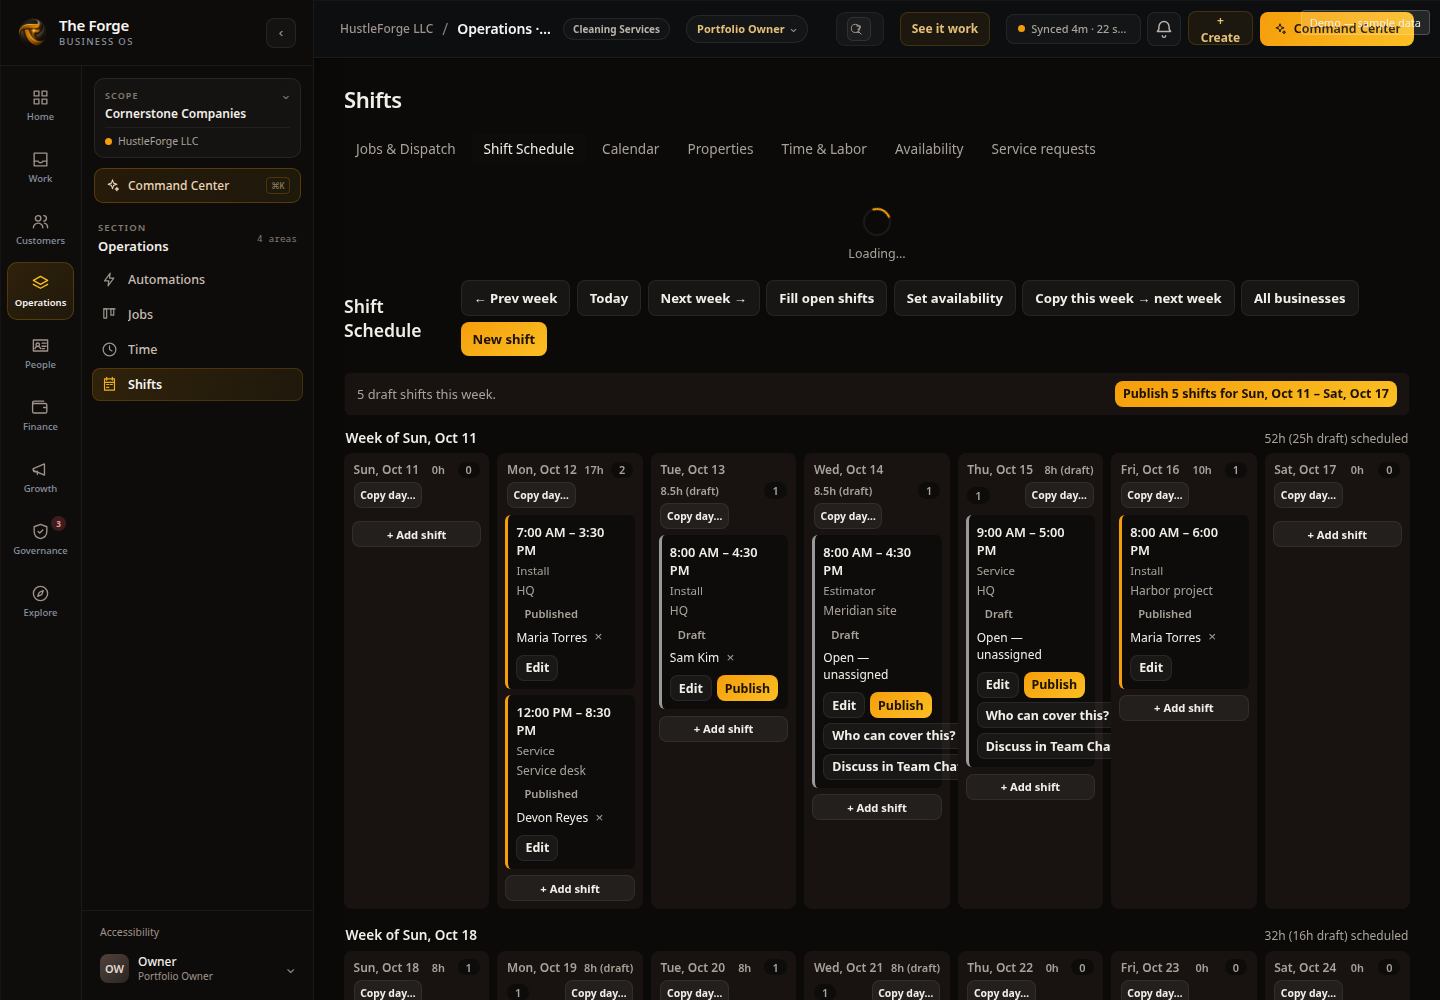
Task: Click the All businesses button
Action: [x=1299, y=298]
